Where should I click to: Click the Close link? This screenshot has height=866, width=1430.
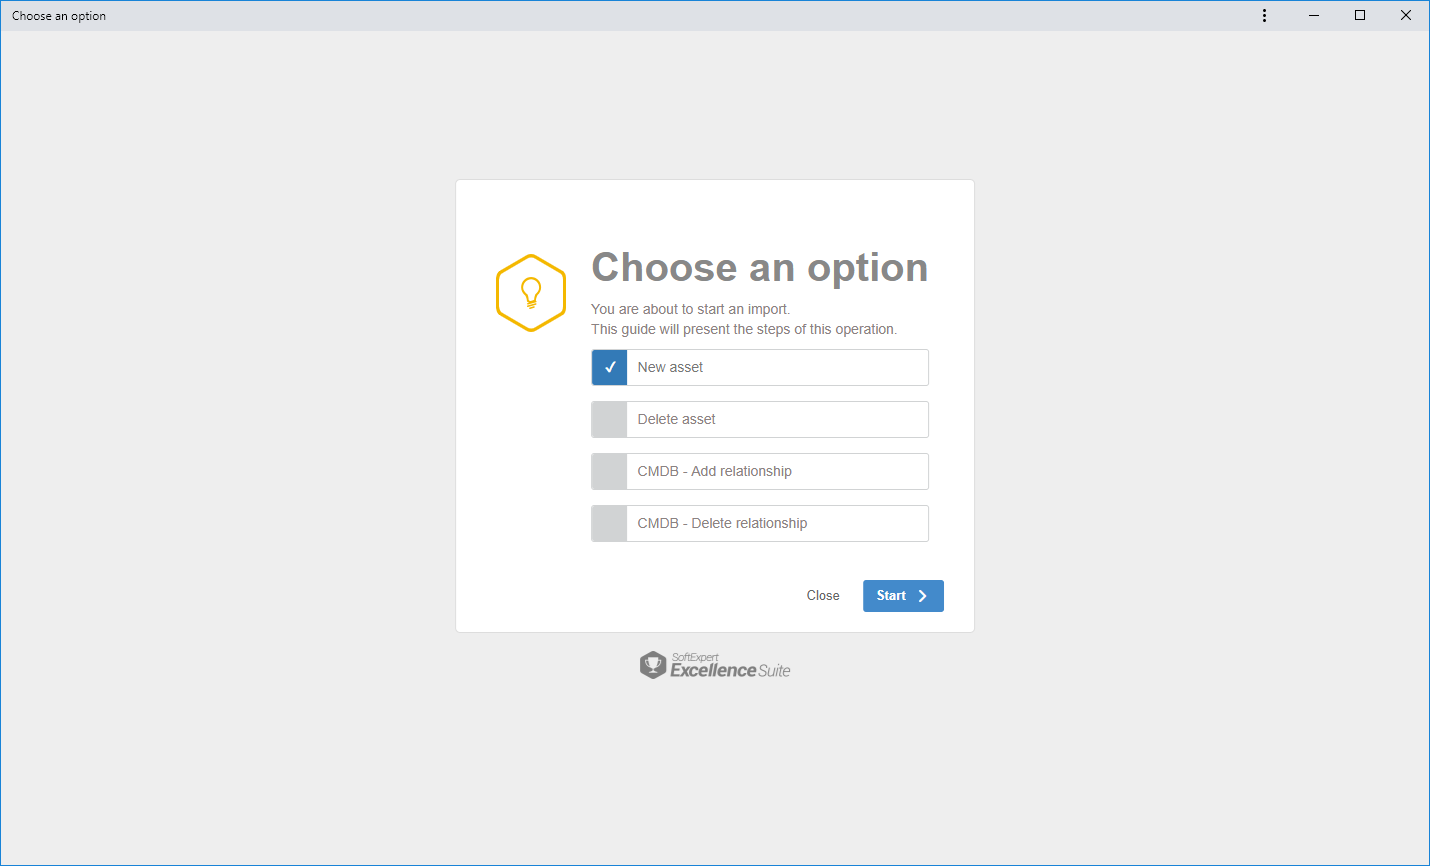(823, 595)
